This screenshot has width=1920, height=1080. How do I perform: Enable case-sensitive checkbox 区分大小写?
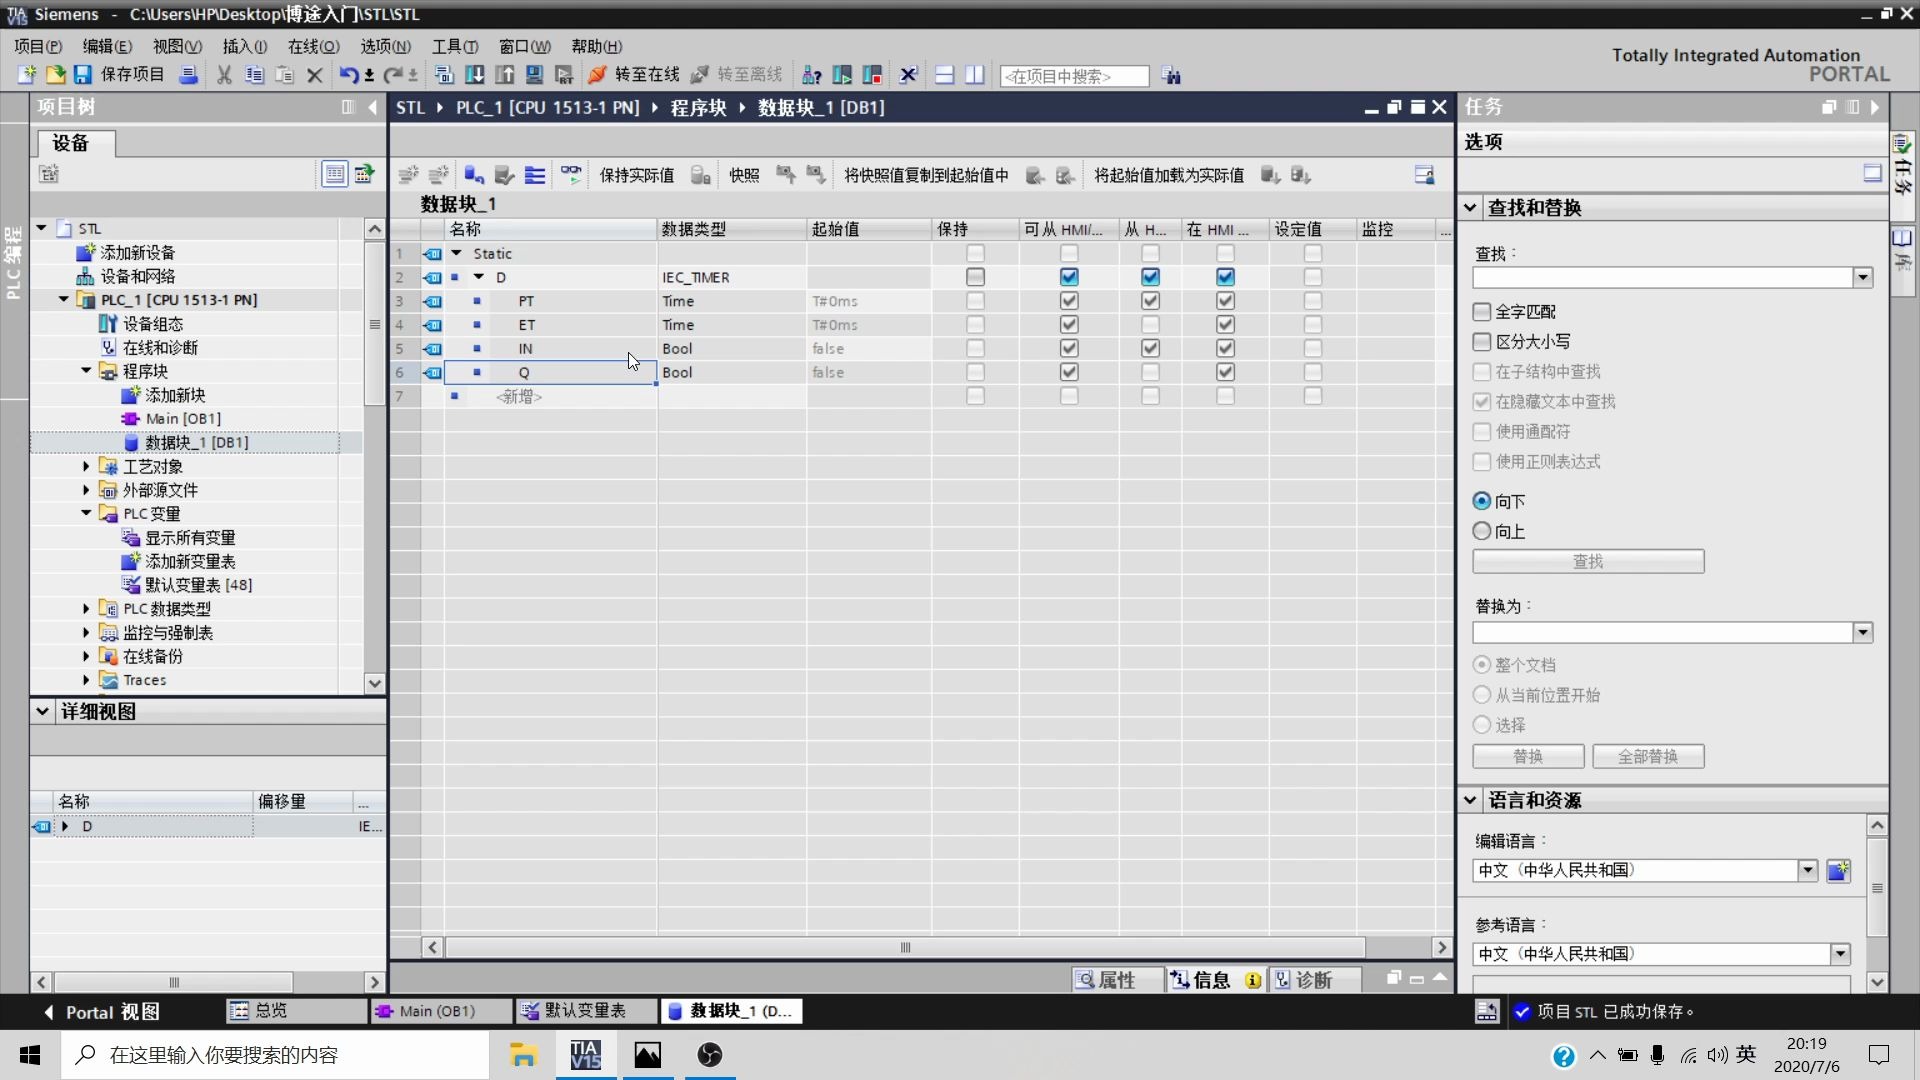1482,342
